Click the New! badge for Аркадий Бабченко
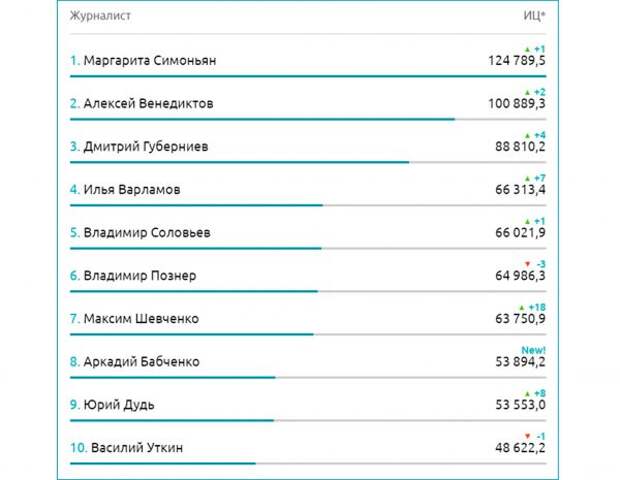Screen dimensions: 620x480 coord(533,350)
